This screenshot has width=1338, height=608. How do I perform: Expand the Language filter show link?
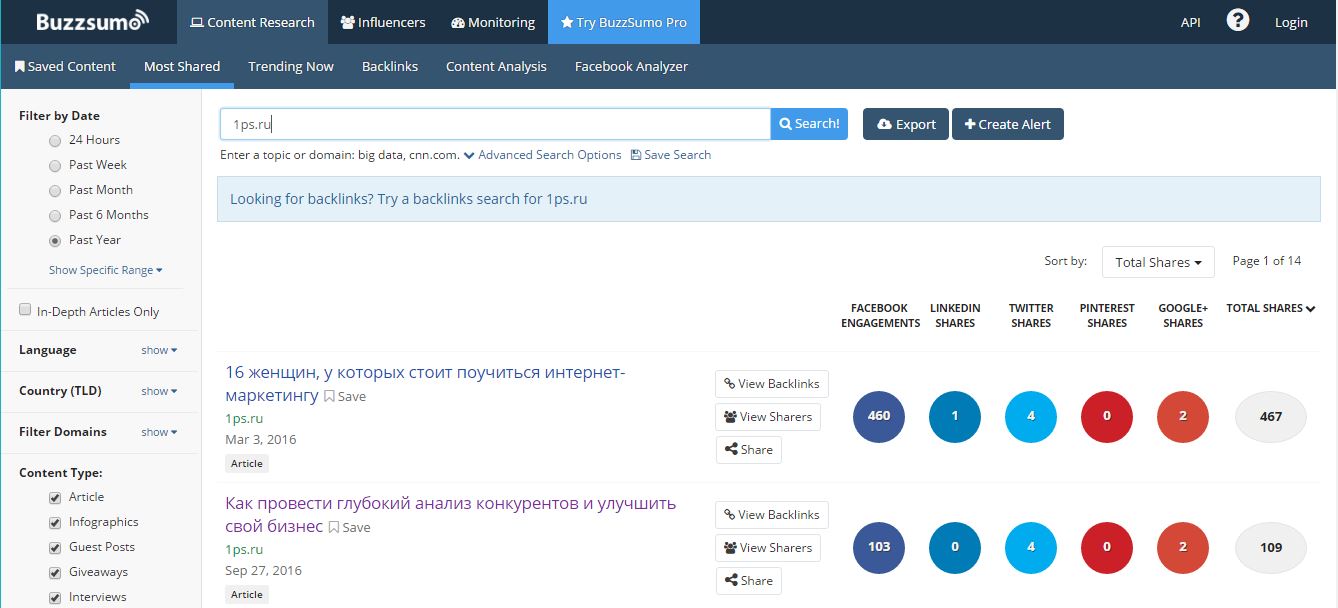click(159, 350)
